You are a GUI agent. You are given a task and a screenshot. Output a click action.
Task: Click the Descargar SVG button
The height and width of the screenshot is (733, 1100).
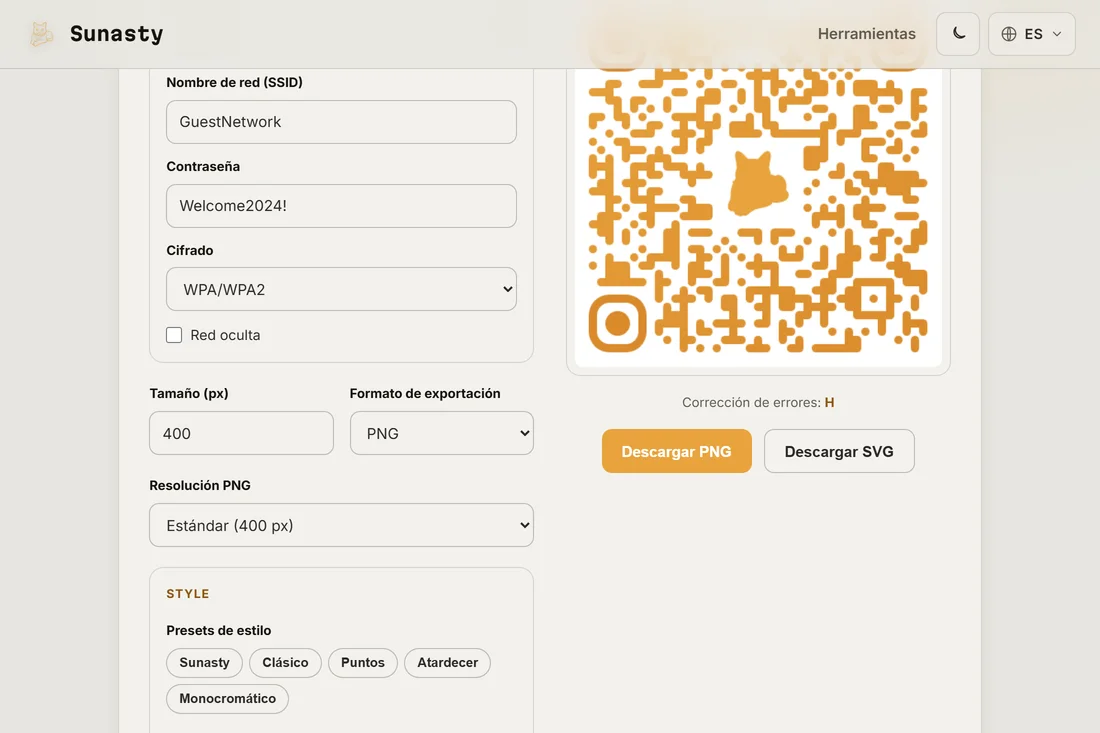pos(839,451)
